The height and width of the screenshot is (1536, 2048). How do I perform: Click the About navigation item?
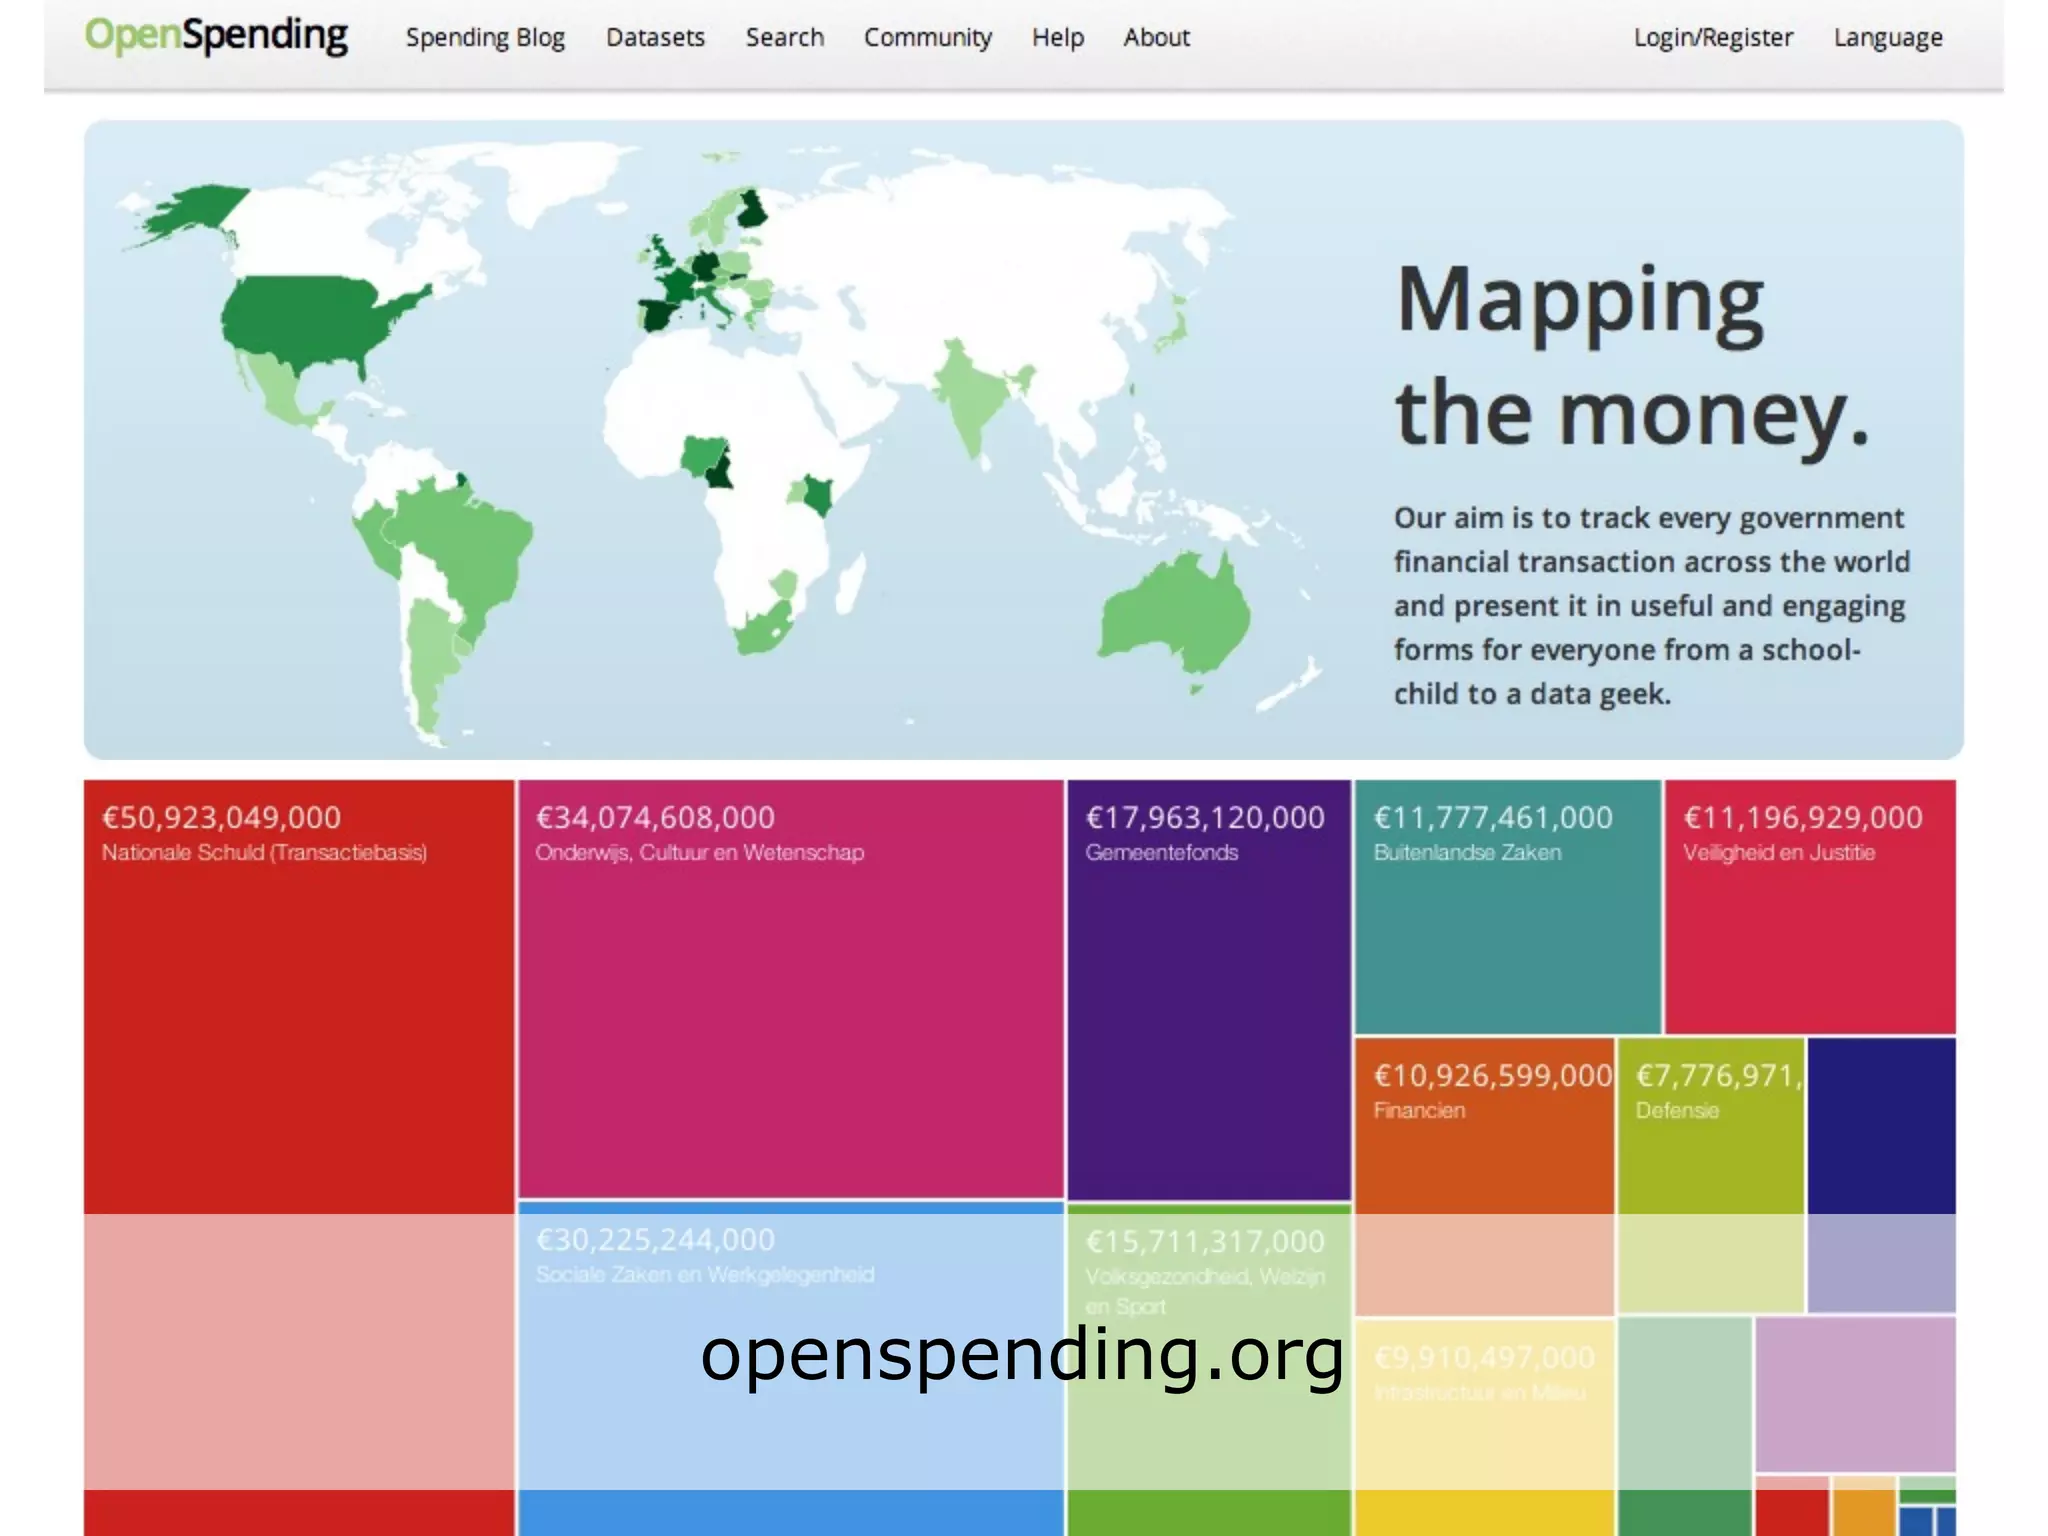[x=1156, y=38]
